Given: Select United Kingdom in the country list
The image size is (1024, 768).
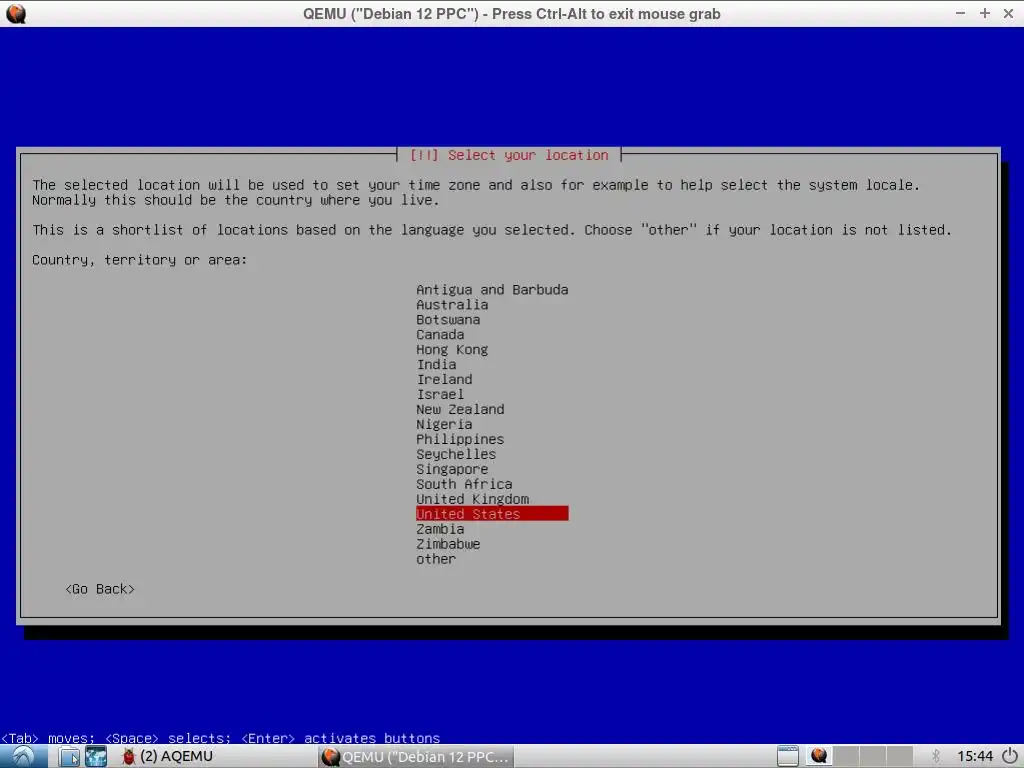Looking at the screenshot, I should (472, 500).
